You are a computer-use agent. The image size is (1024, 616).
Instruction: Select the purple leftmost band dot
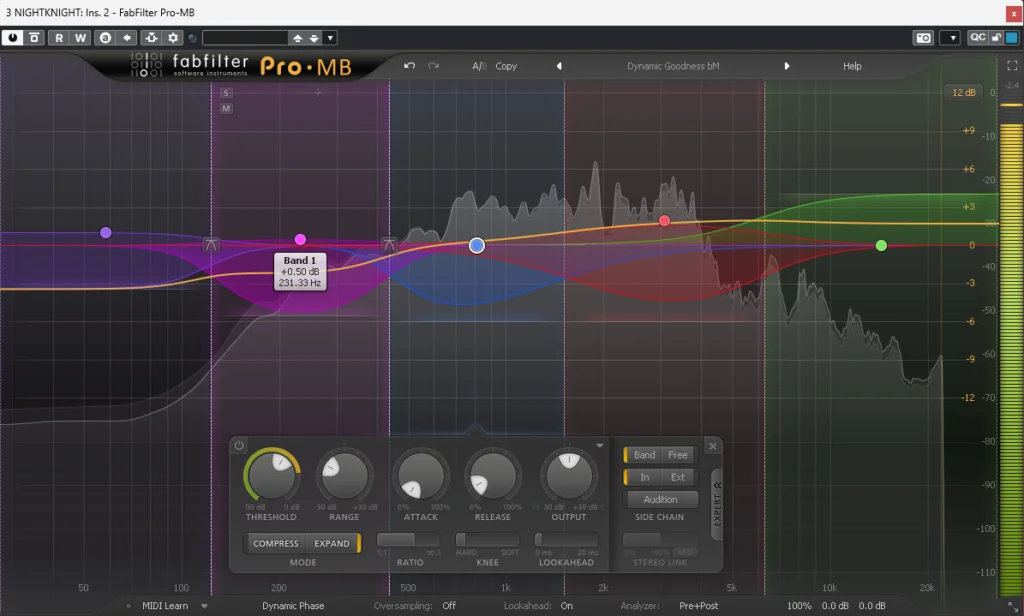point(106,233)
